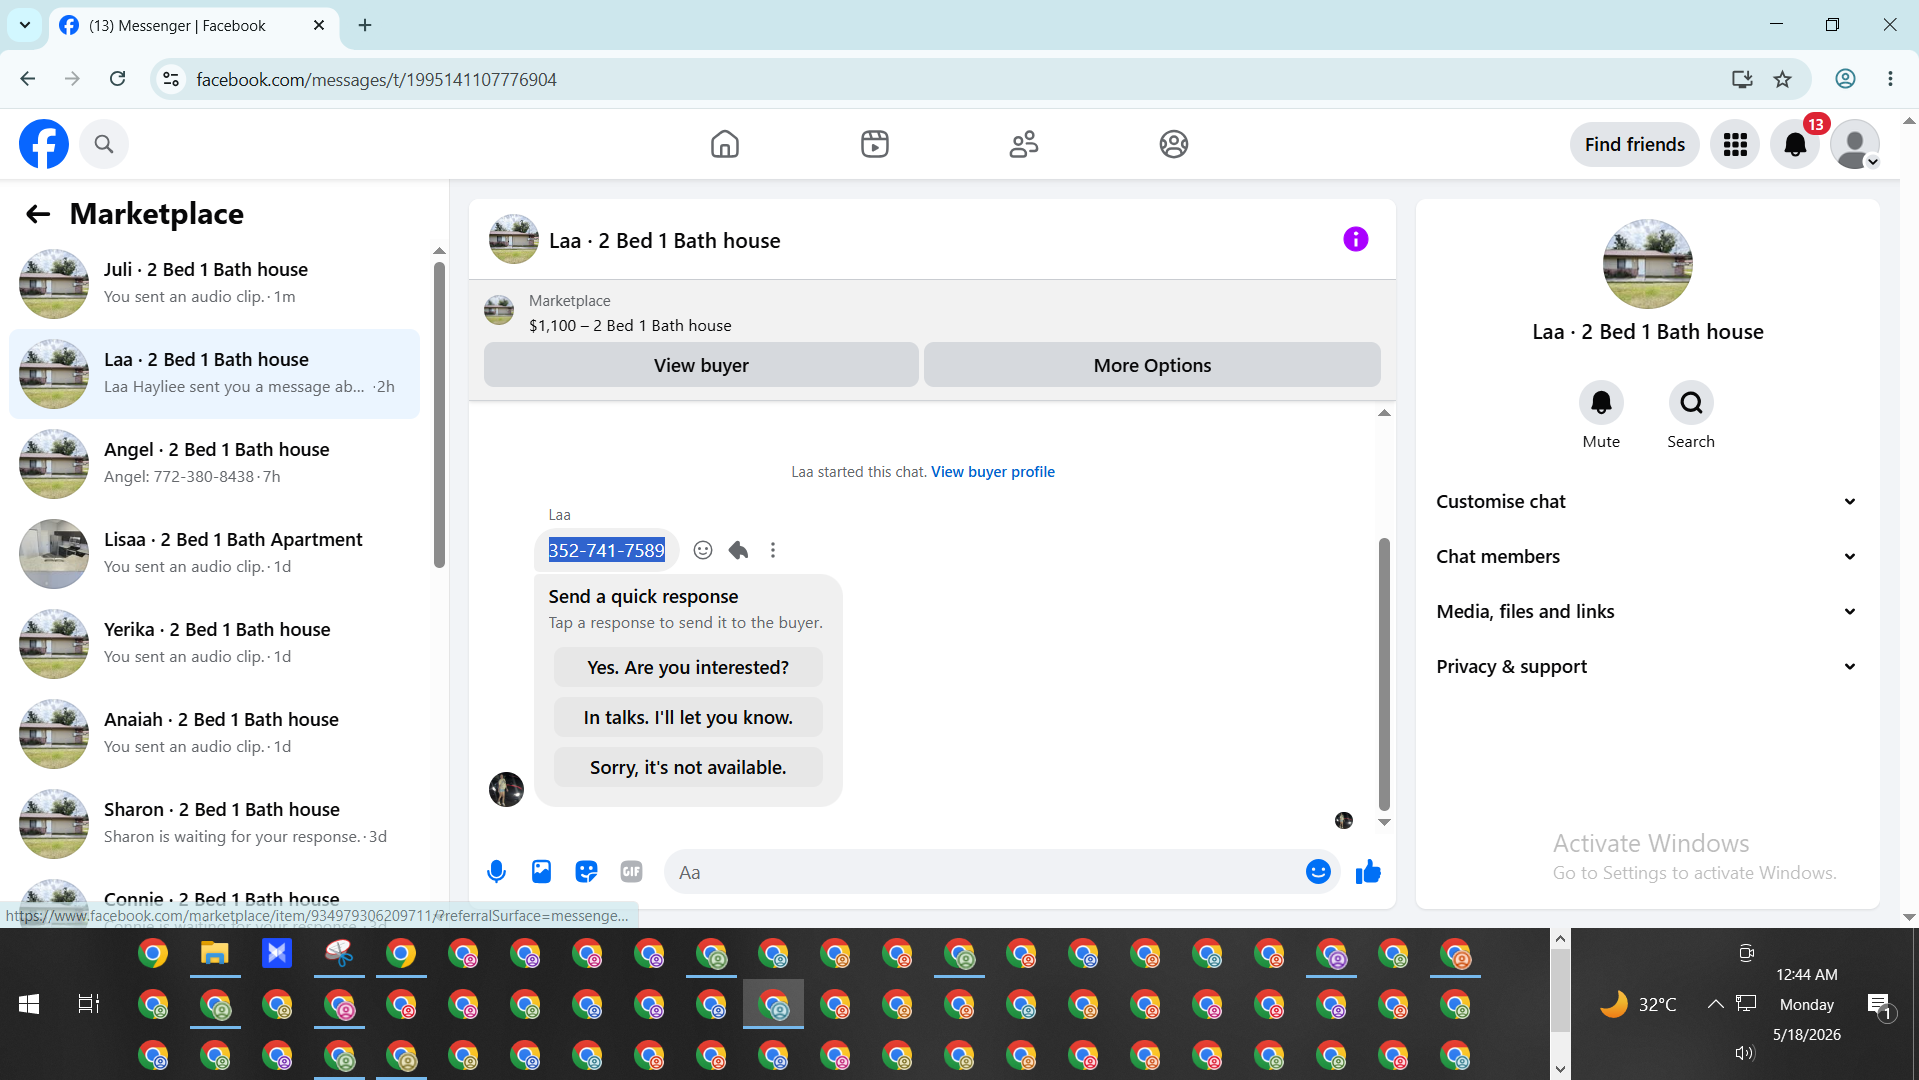This screenshot has width=1919, height=1080.
Task: Expand the Chat members section
Action: click(1647, 557)
